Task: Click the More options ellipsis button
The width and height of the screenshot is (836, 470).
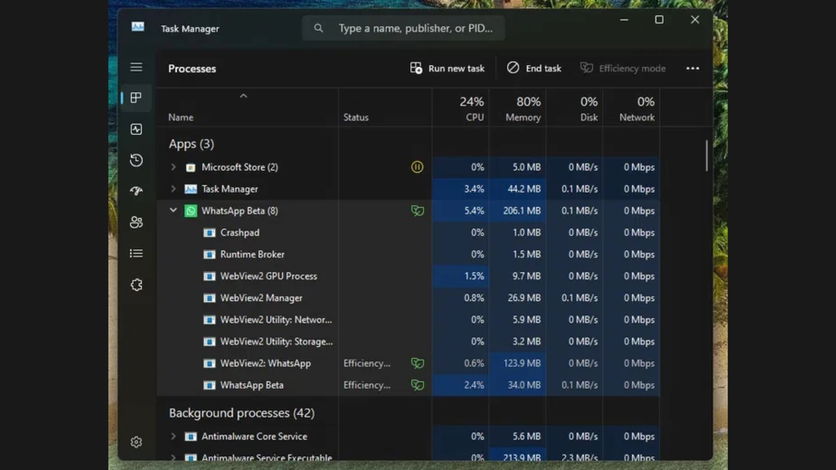Action: (x=693, y=68)
